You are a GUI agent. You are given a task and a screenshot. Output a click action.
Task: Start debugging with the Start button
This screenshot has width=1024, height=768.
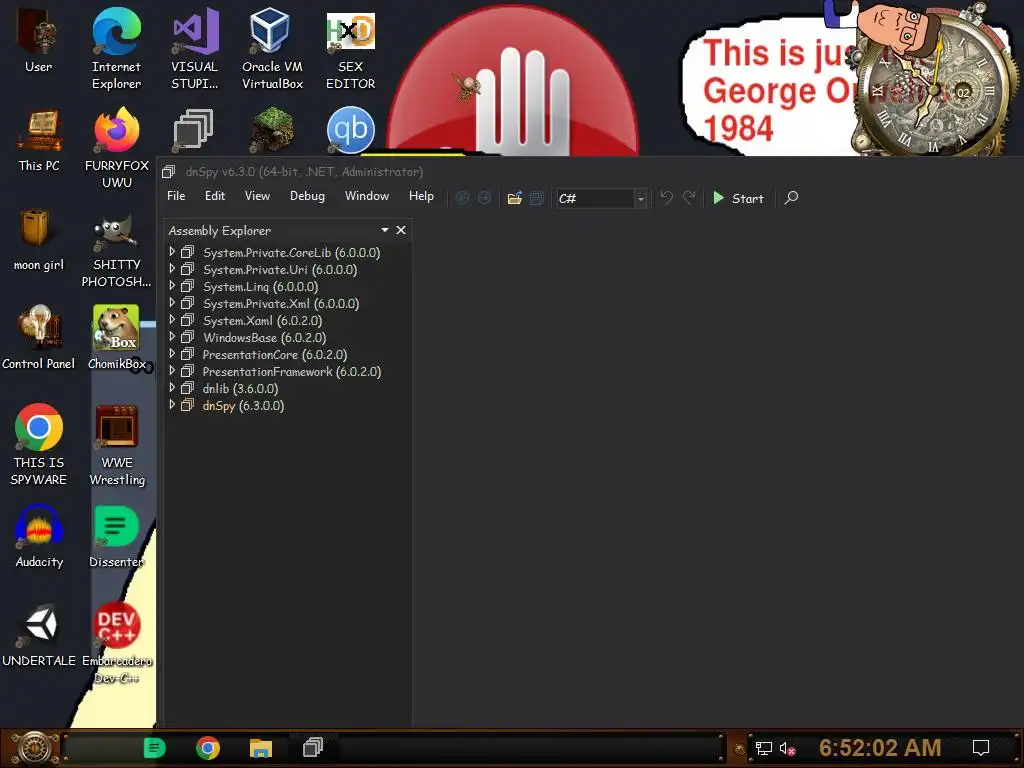[738, 198]
